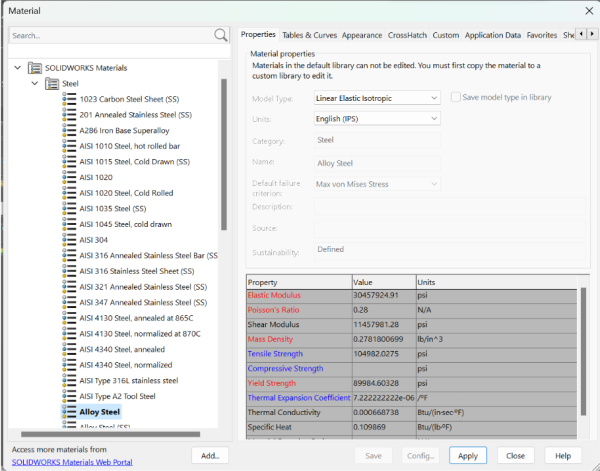
Task: Click in the material search field
Action: pos(110,35)
